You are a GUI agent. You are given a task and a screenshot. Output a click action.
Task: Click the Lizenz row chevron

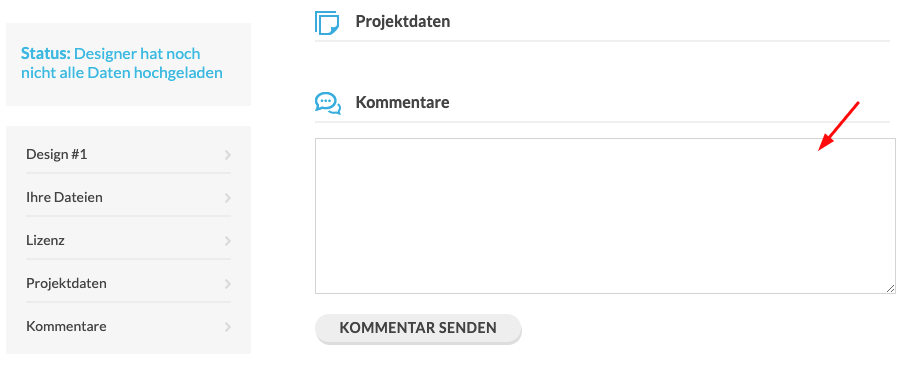pos(228,241)
